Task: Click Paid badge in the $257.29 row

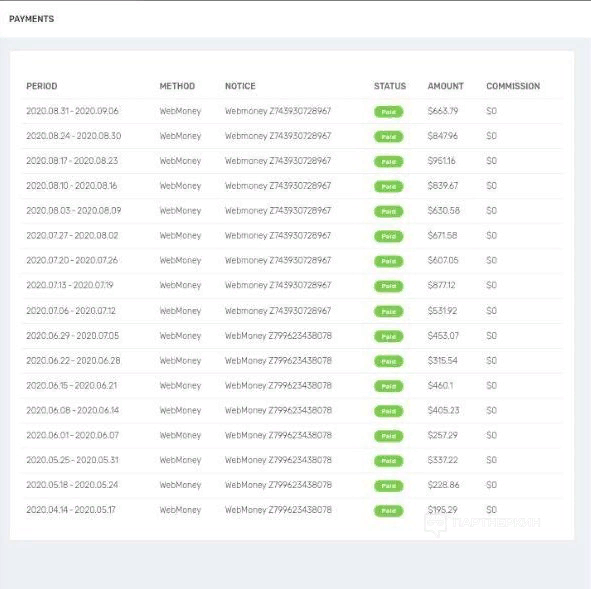Action: point(389,436)
